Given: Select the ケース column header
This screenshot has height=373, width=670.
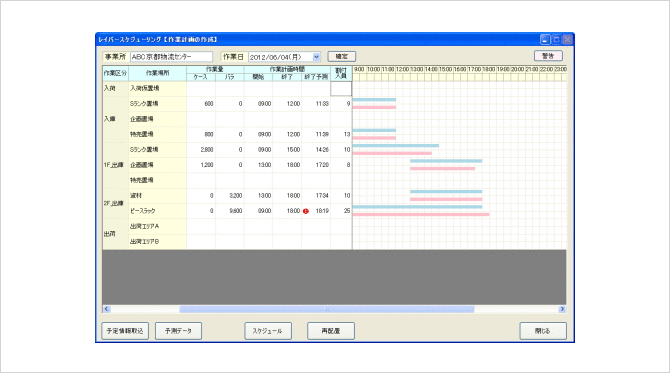Looking at the screenshot, I should tap(200, 77).
